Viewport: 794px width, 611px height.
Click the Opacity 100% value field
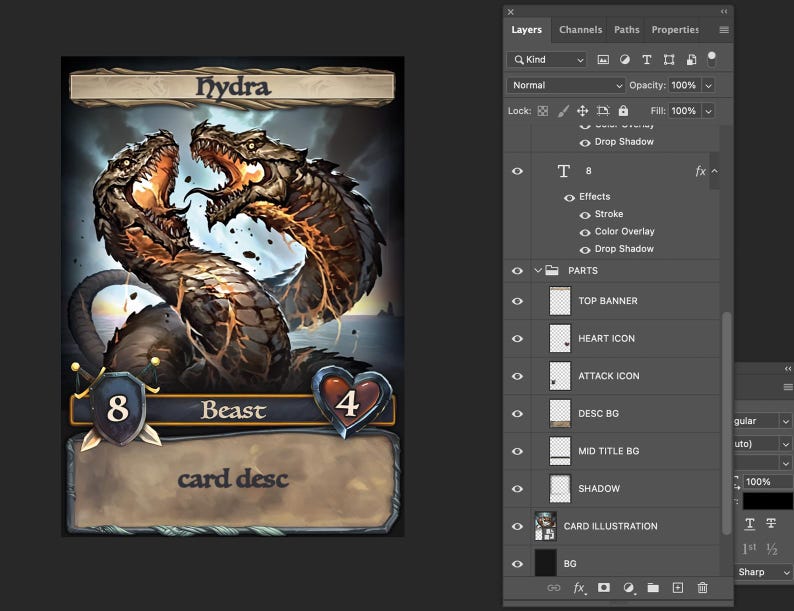(684, 86)
